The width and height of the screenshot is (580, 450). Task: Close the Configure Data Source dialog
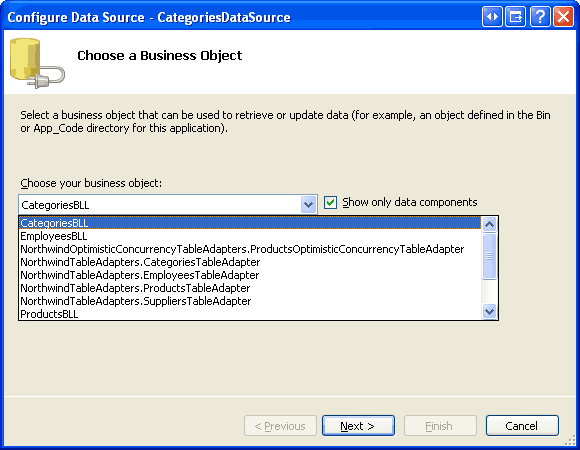tap(563, 17)
